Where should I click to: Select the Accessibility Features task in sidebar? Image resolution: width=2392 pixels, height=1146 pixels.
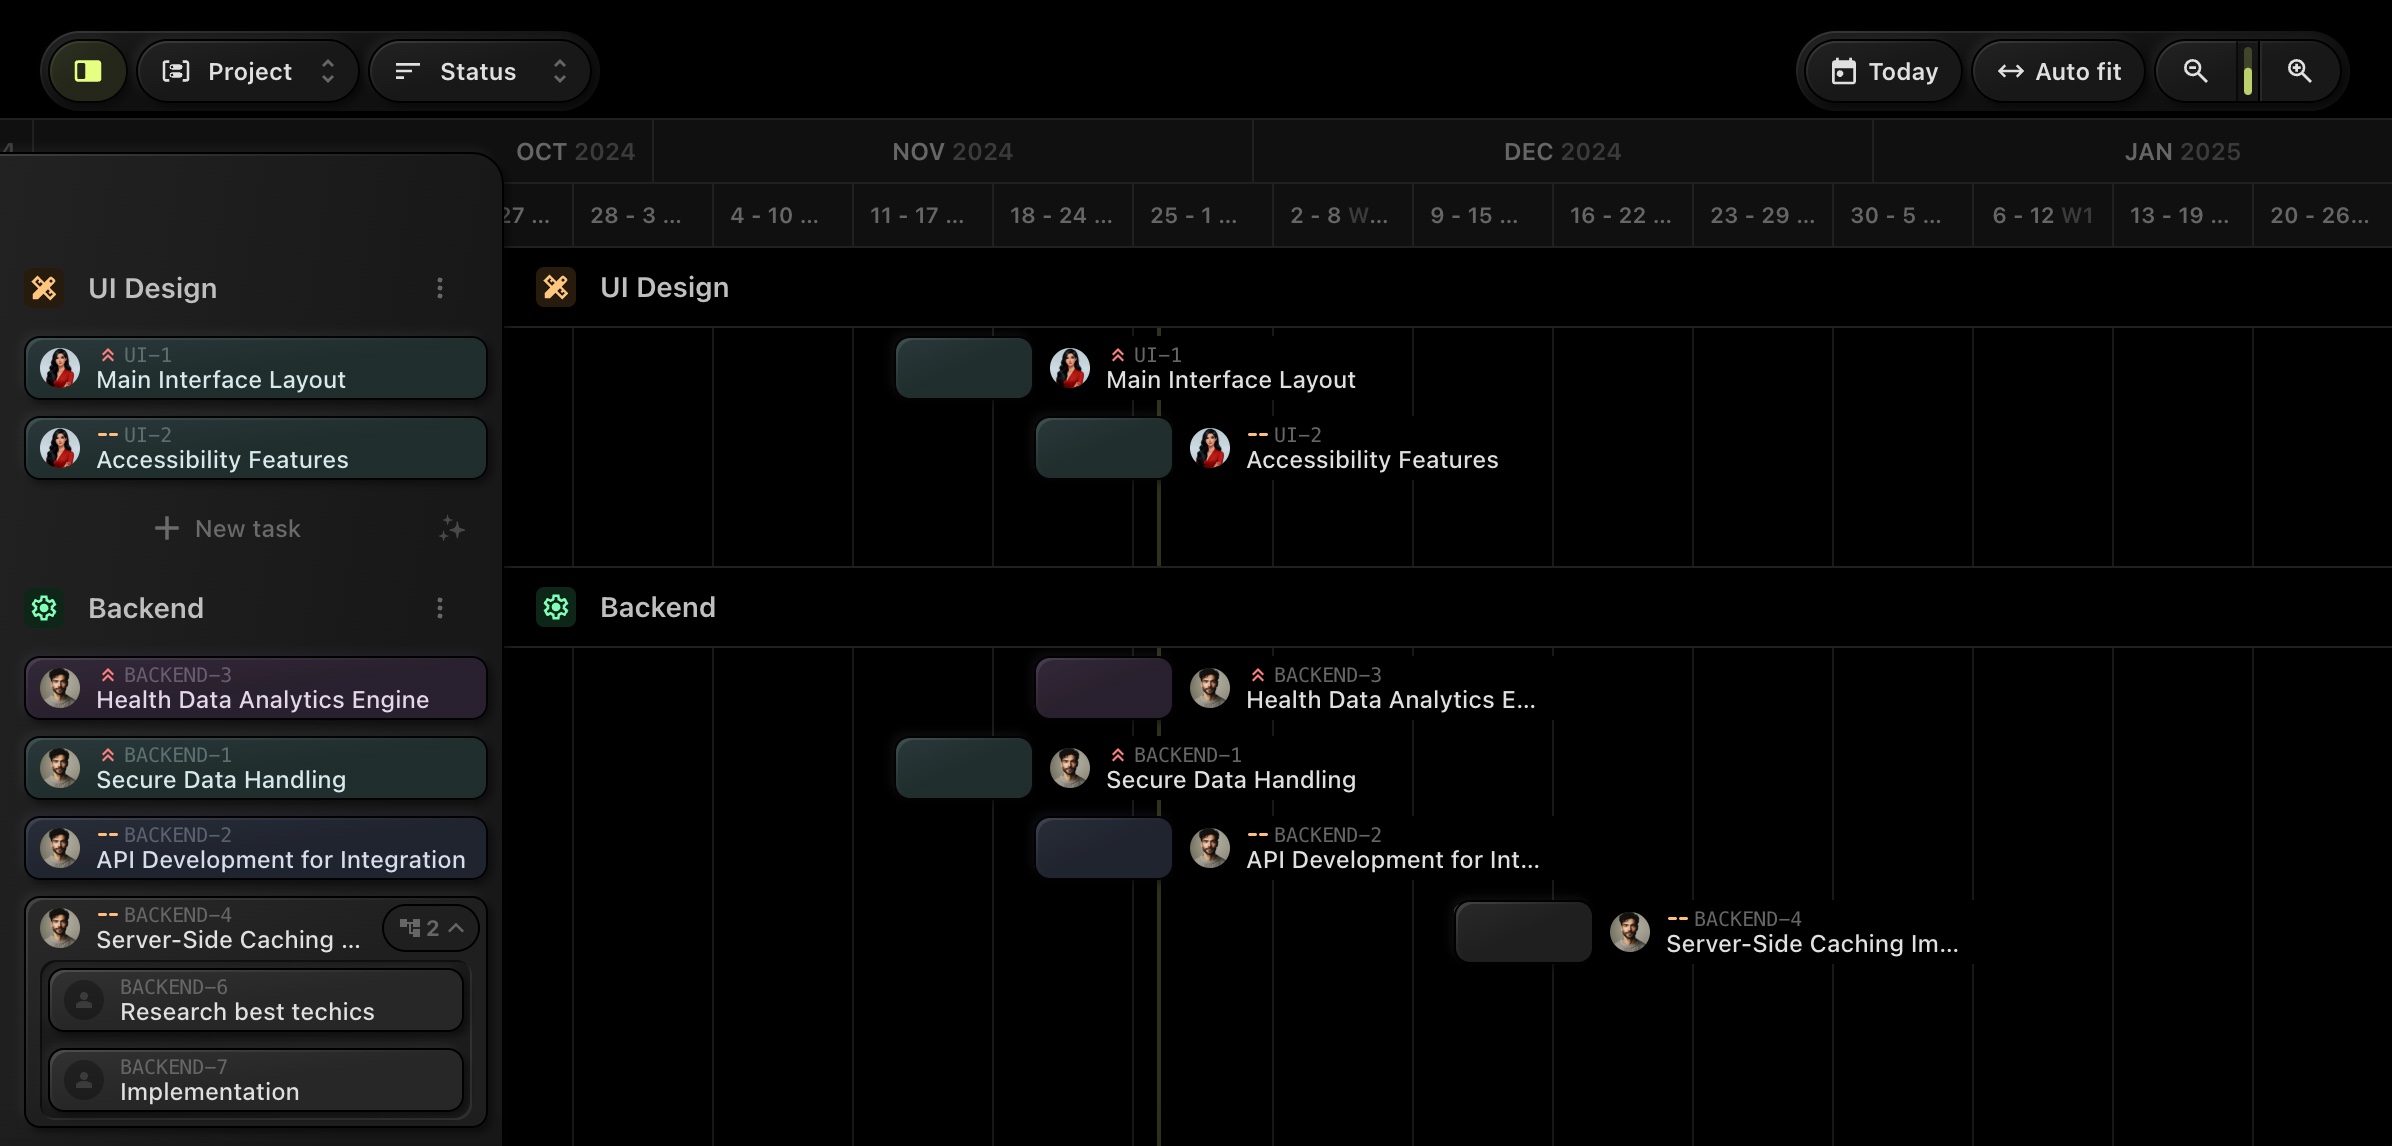(256, 448)
